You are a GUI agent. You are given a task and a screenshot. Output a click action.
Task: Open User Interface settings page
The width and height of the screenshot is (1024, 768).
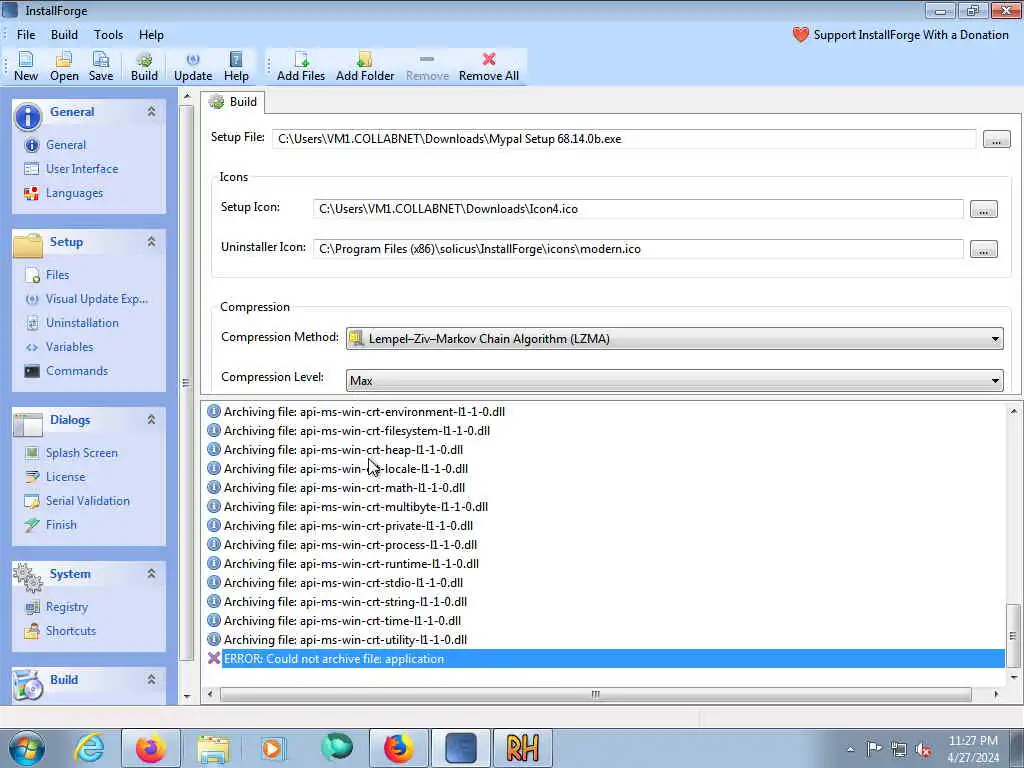click(82, 169)
